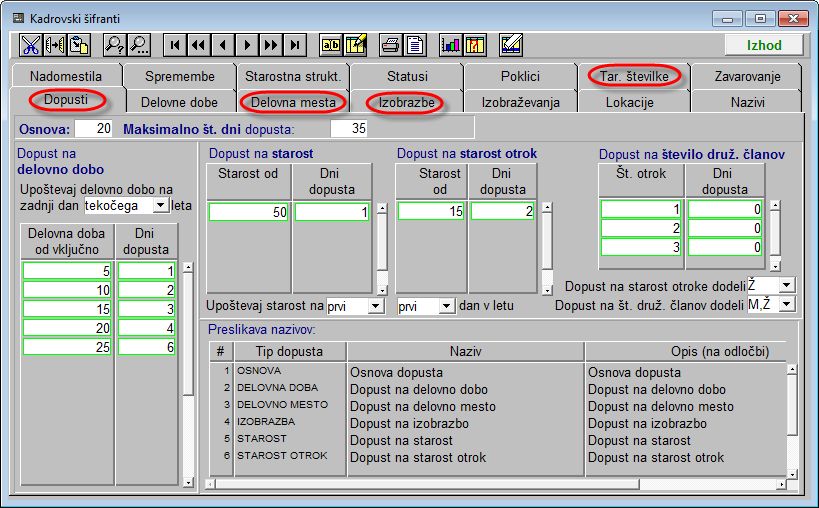Viewport: 819px width, 508px height.
Task: Open the 'tekočega' year dropdown
Action: 160,205
